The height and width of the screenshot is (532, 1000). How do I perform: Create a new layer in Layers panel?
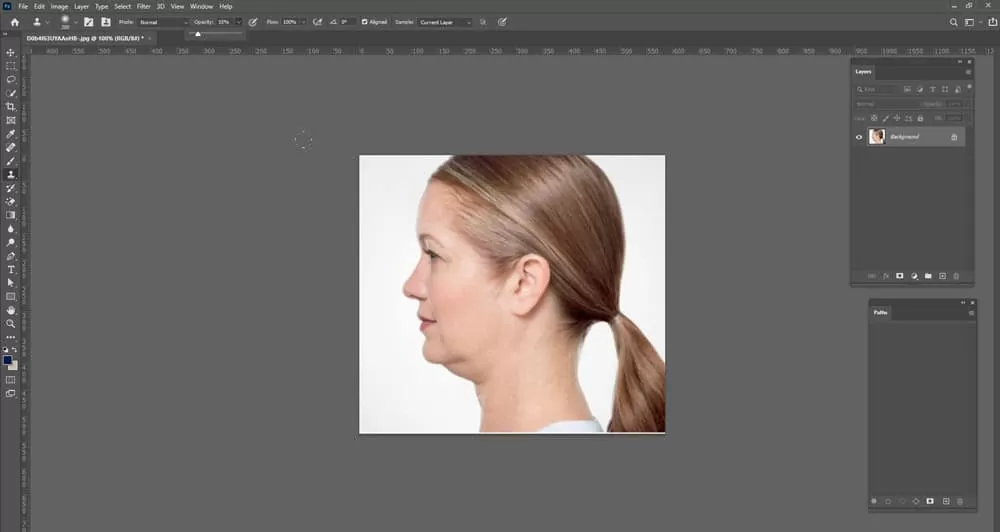(x=942, y=276)
